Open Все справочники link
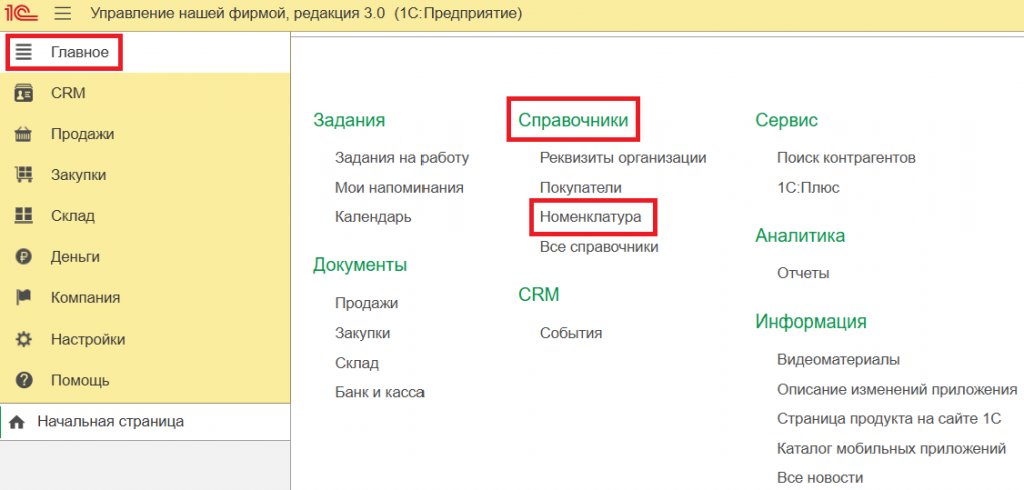Image resolution: width=1024 pixels, height=490 pixels. pos(599,247)
